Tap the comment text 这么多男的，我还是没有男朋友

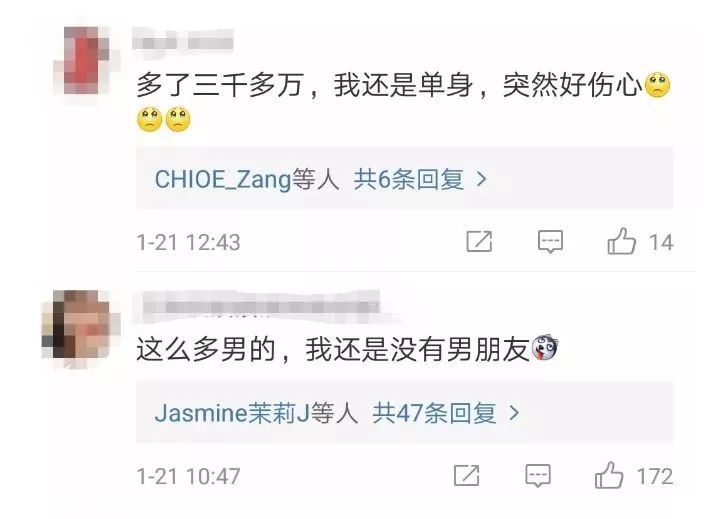click(x=334, y=349)
